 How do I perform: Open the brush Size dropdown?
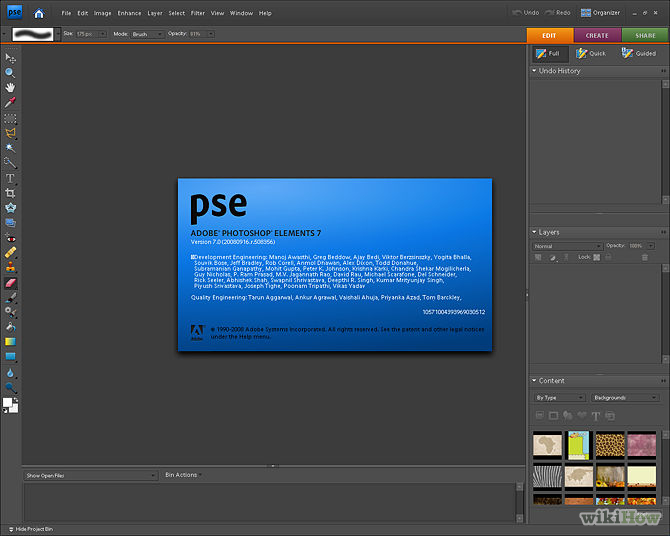[x=103, y=34]
